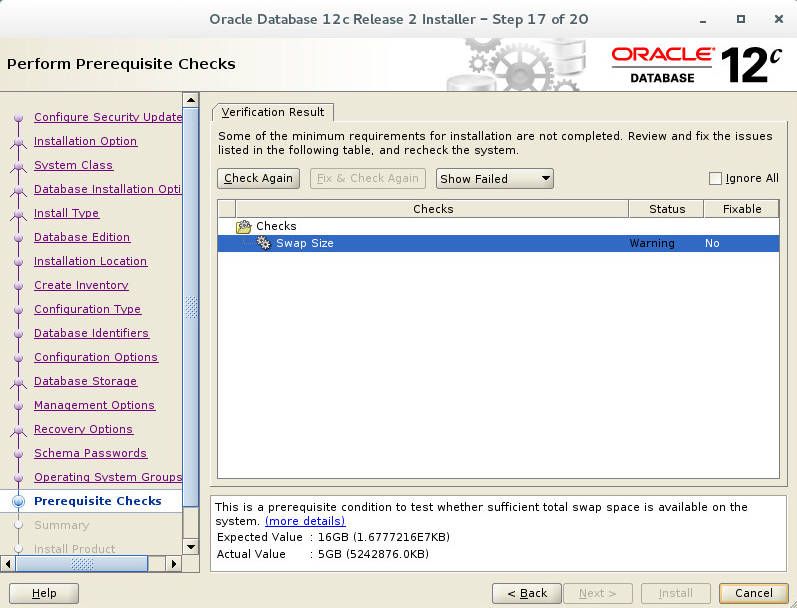797x608 pixels.
Task: Enable the Ignore All checkbox
Action: coord(715,178)
